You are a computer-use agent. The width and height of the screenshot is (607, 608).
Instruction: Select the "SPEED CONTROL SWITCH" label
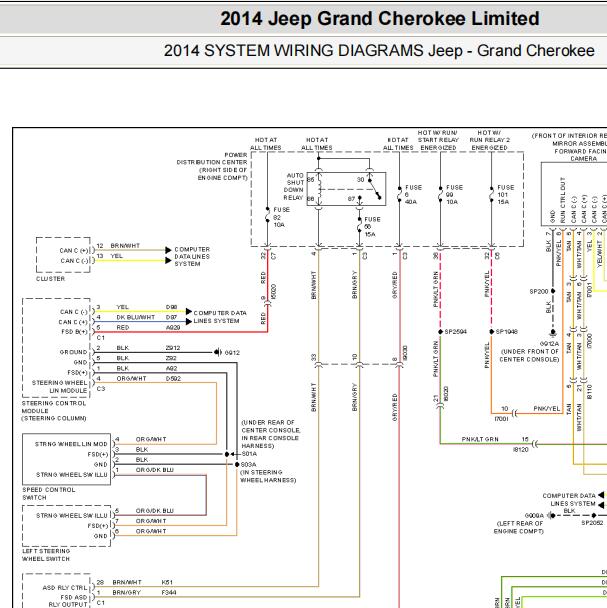tap(49, 493)
